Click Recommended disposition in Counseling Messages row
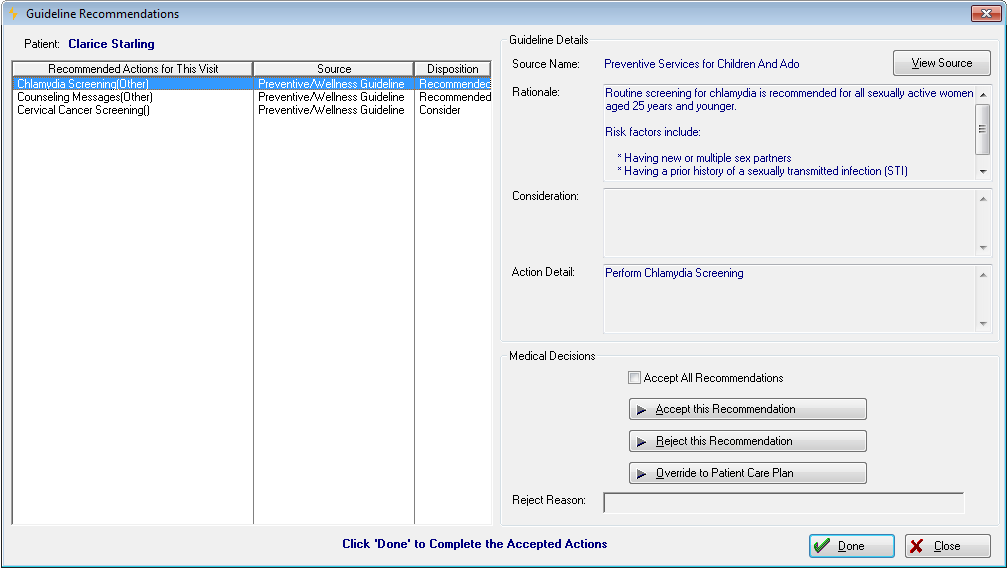 coord(454,97)
